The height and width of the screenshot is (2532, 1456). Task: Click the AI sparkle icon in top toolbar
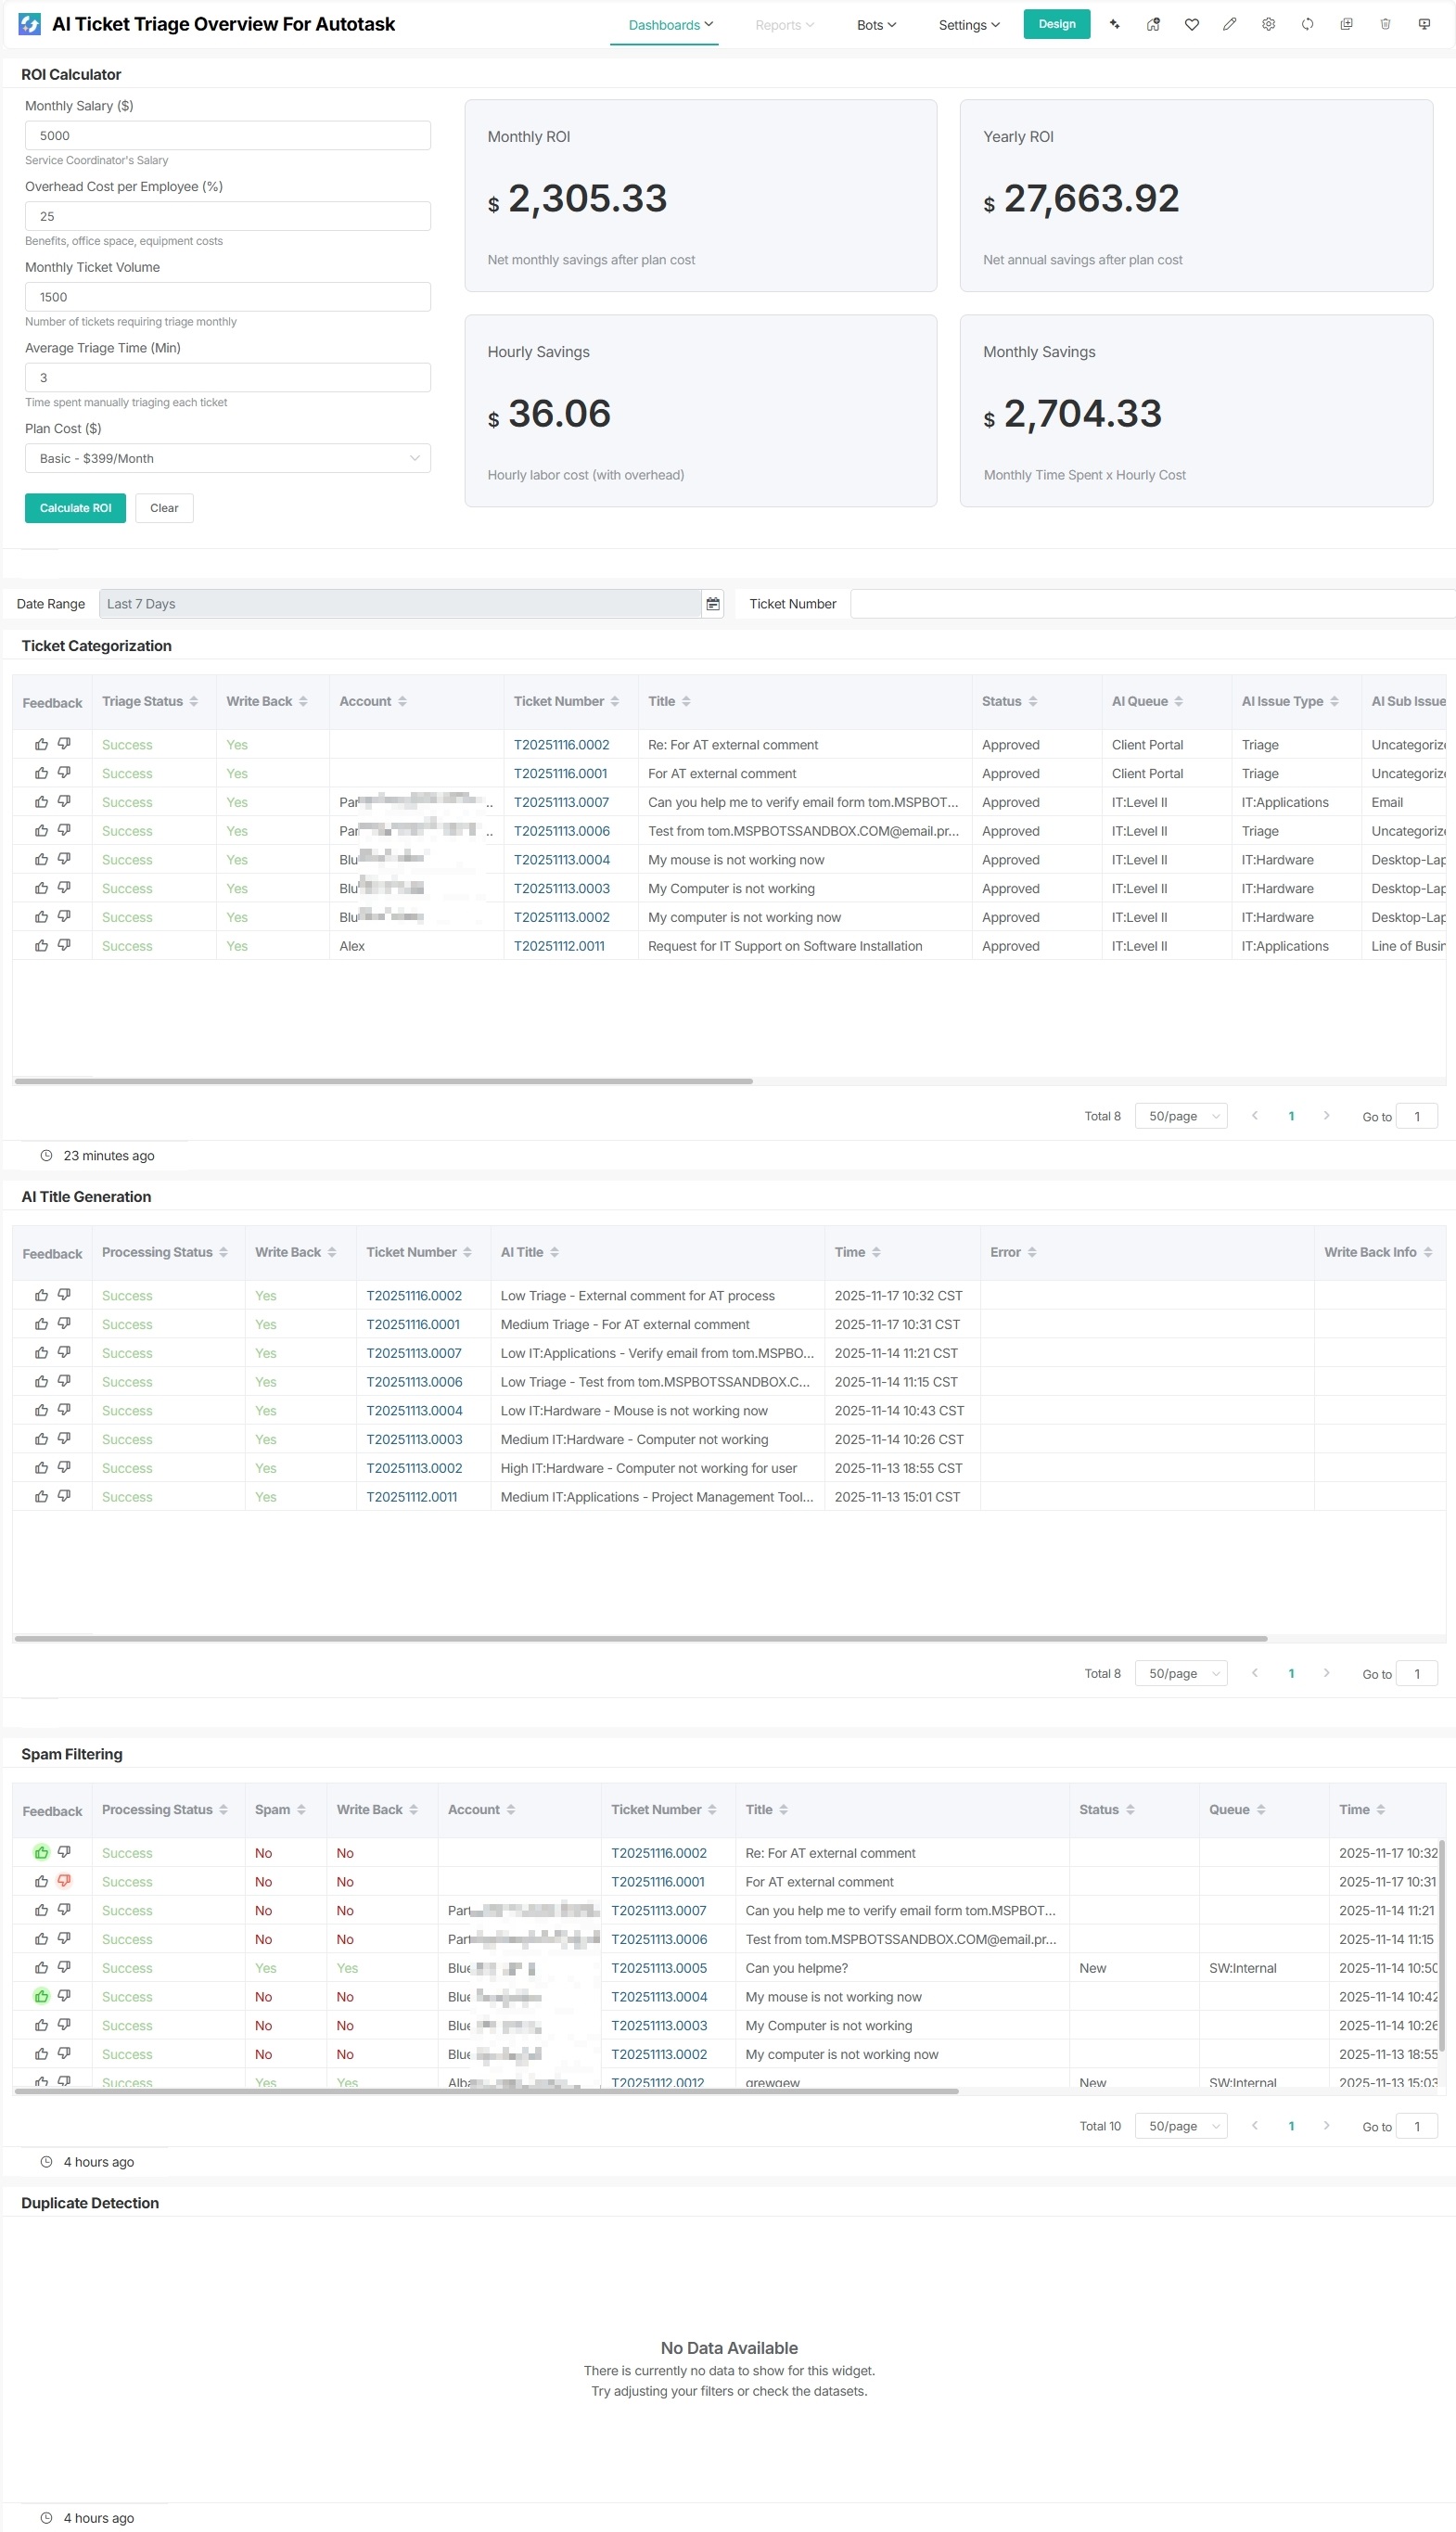1114,24
